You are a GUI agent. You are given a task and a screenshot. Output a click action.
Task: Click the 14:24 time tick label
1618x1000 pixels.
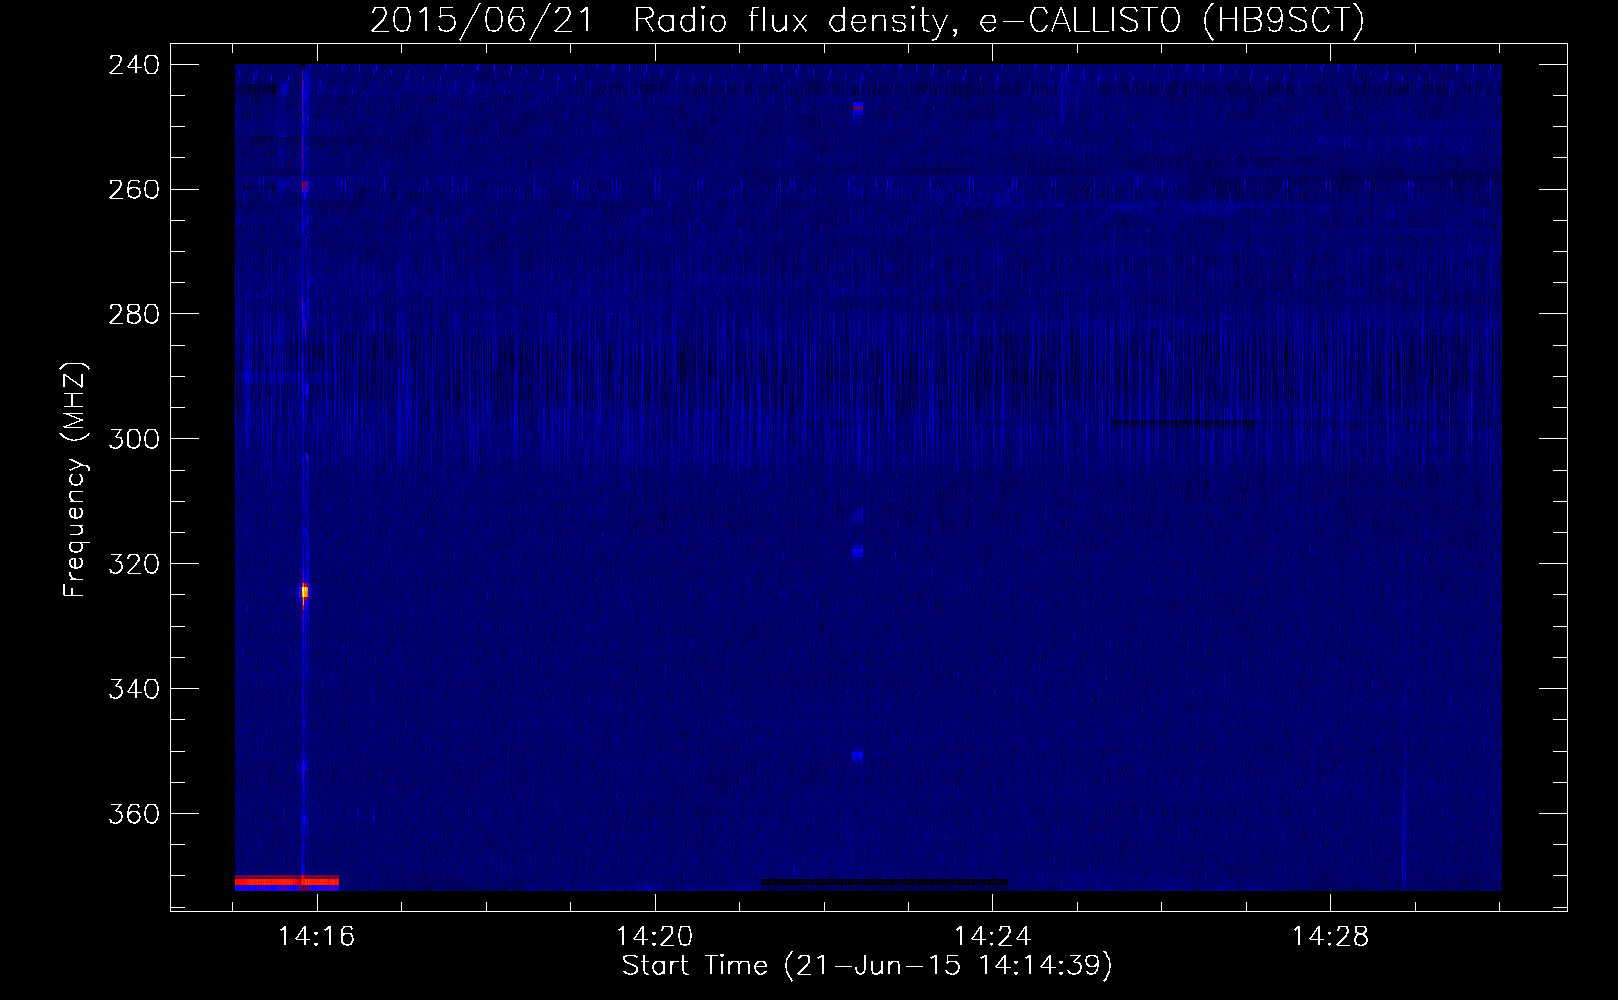(992, 937)
